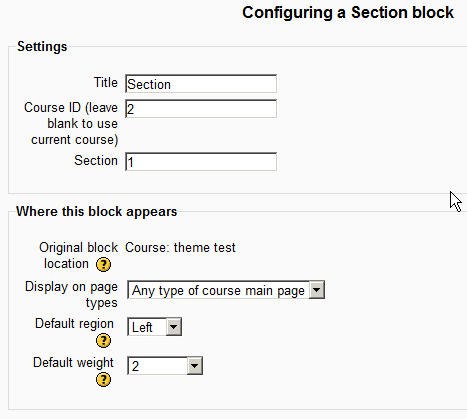
Task: Open help for Original block location
Action: click(x=103, y=265)
